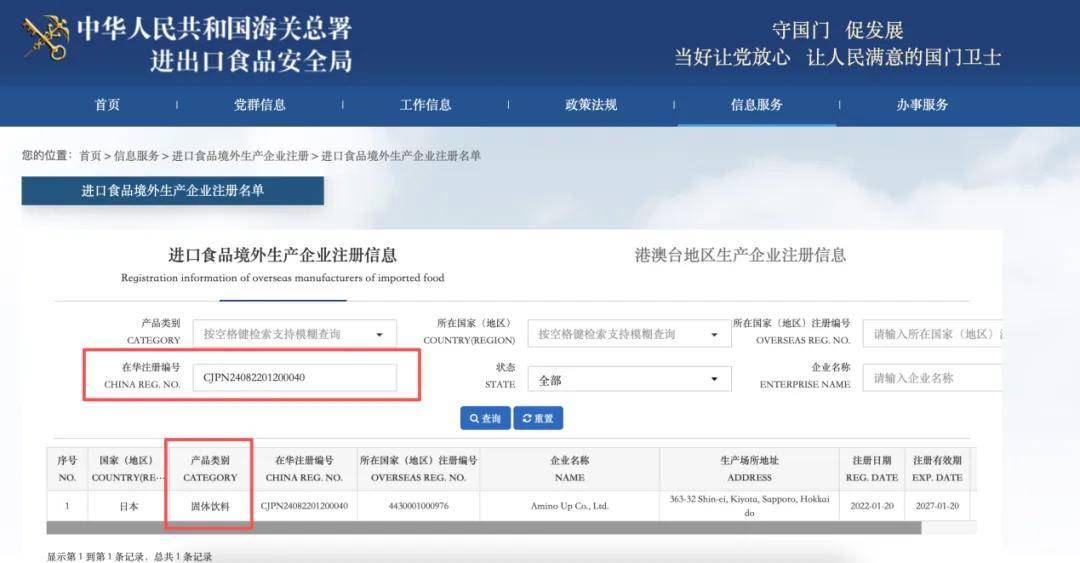Open 进口食品境外生产企业注册 breadcrumb link
Screen dimensions: 1080x563
[x=240, y=156]
